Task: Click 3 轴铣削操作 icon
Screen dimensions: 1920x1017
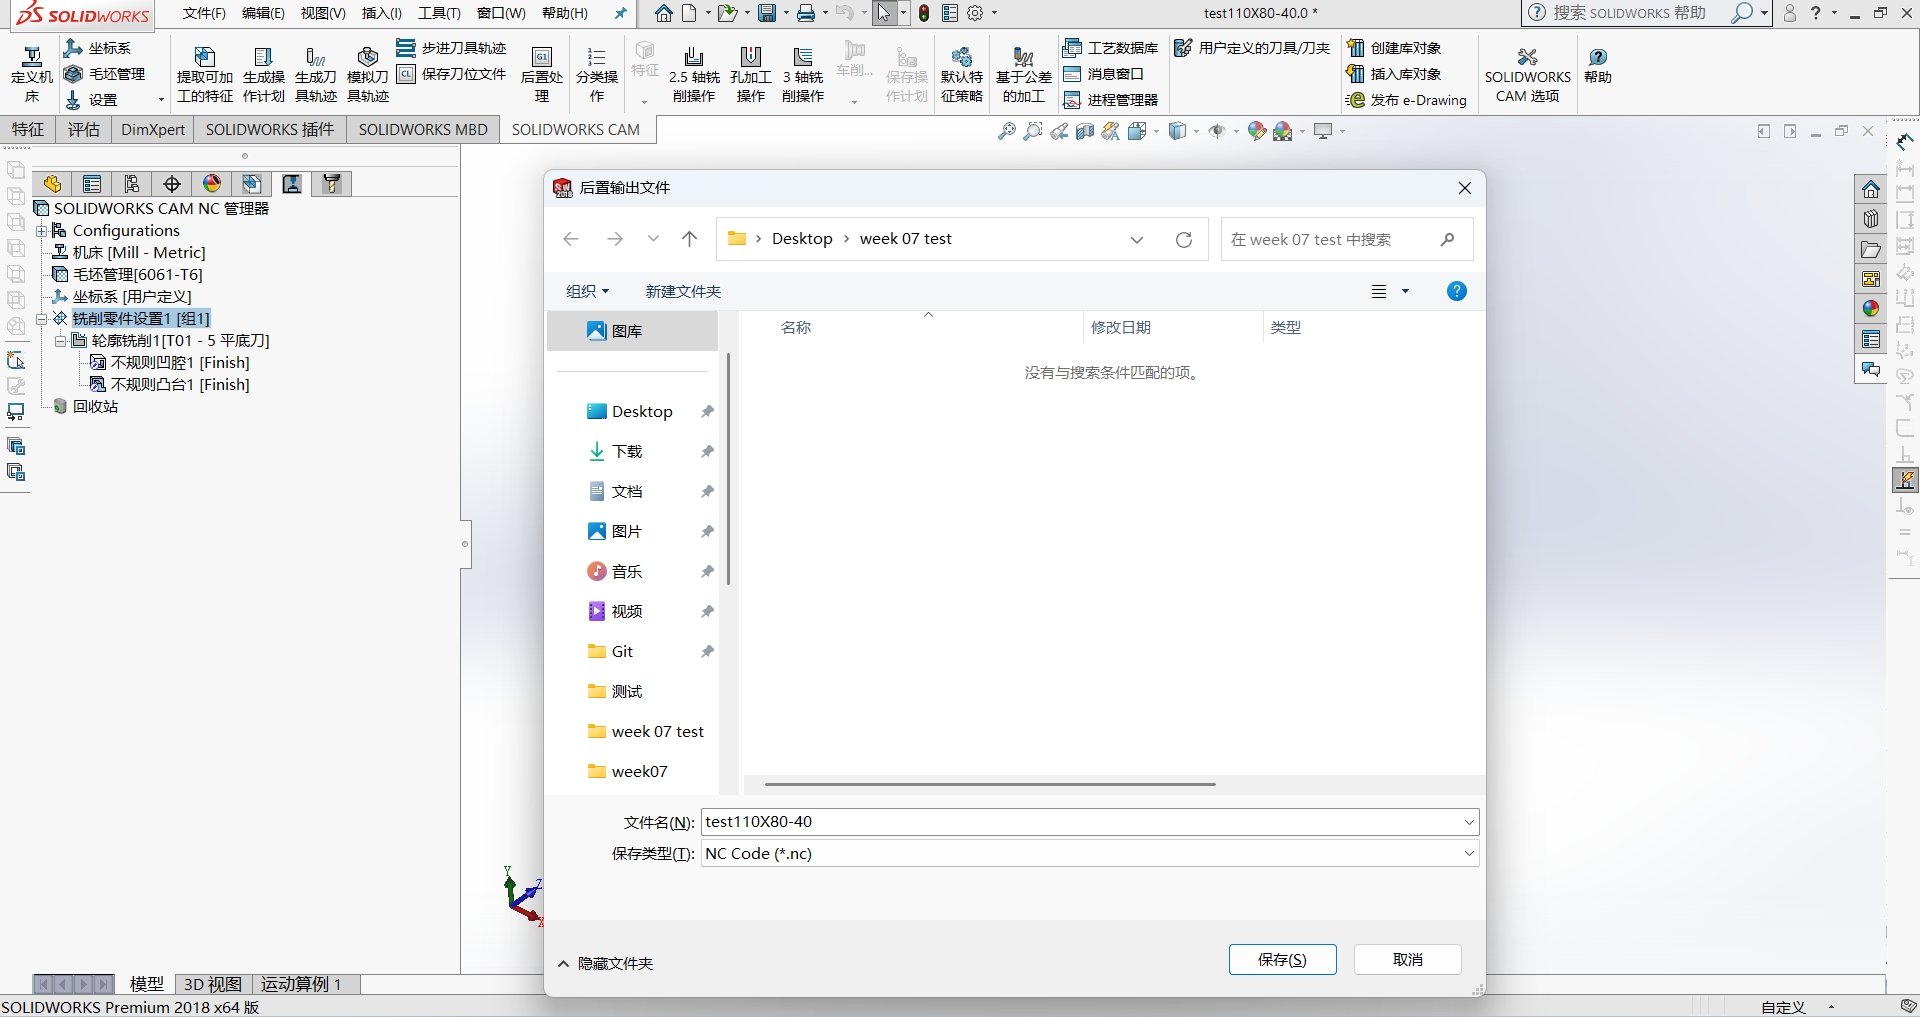Action: click(803, 74)
